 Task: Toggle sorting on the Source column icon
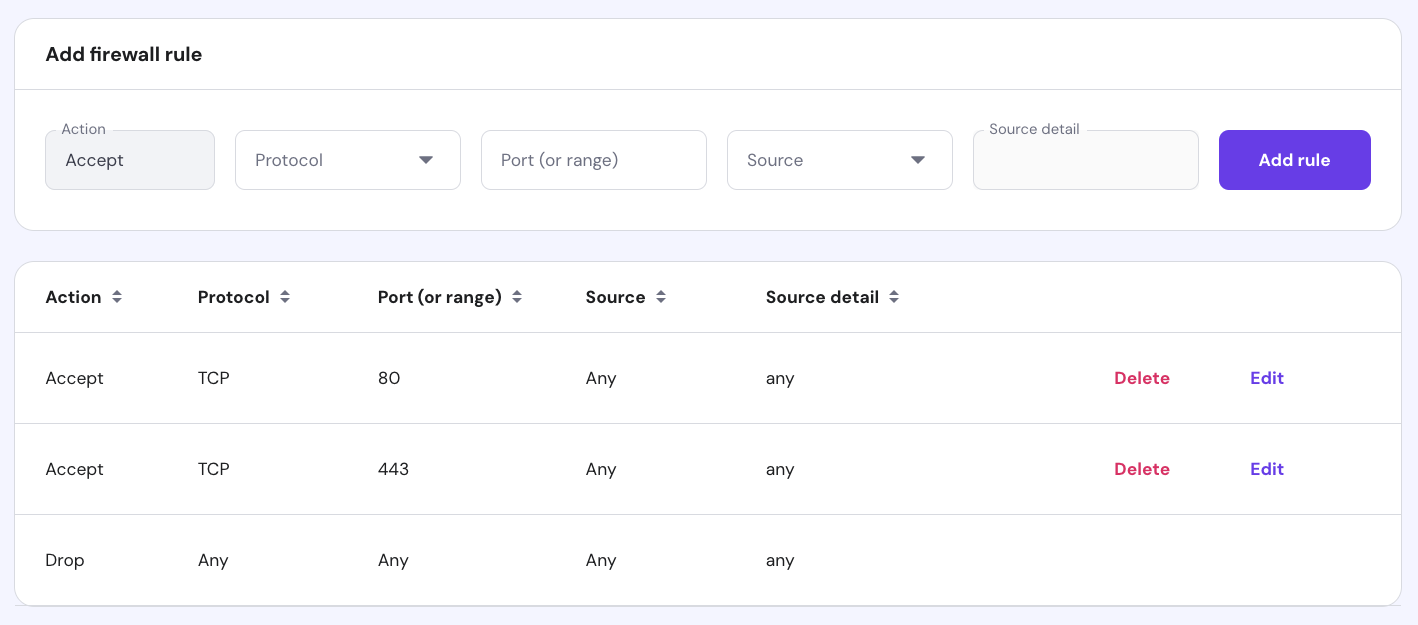point(661,297)
